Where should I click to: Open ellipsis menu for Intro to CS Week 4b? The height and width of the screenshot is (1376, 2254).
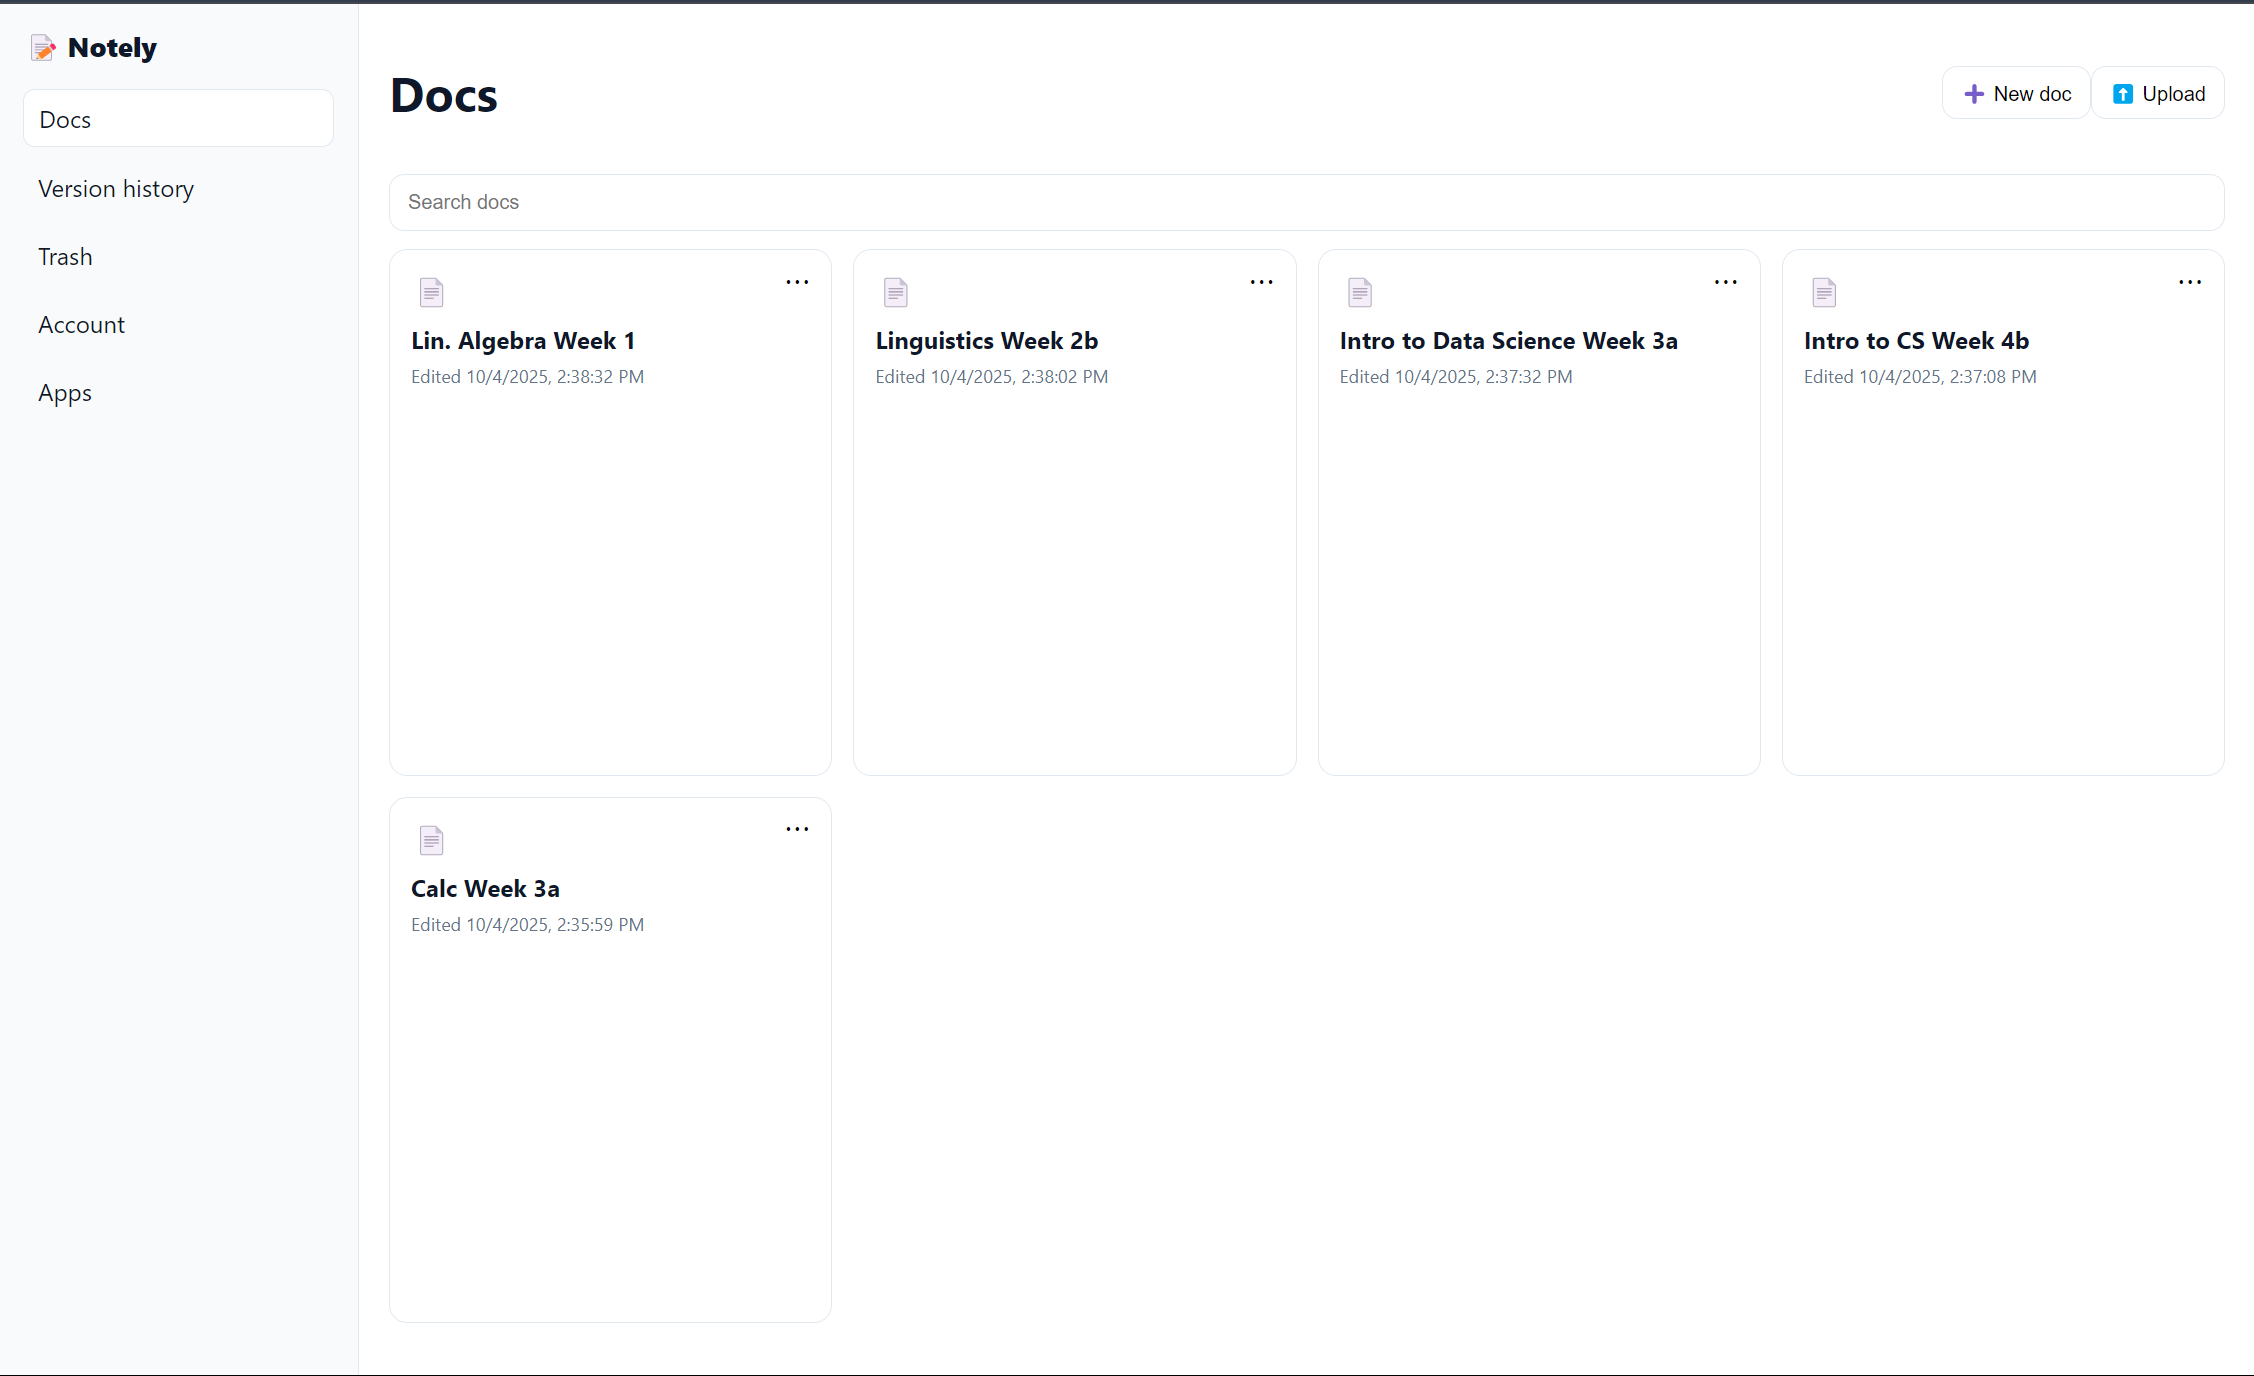2189,282
